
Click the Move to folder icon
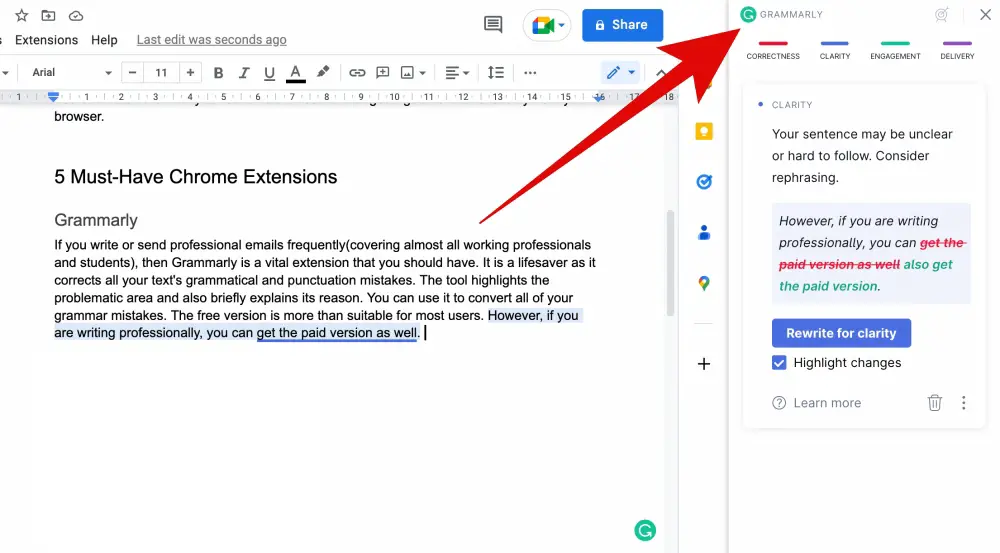pyautogui.click(x=48, y=15)
